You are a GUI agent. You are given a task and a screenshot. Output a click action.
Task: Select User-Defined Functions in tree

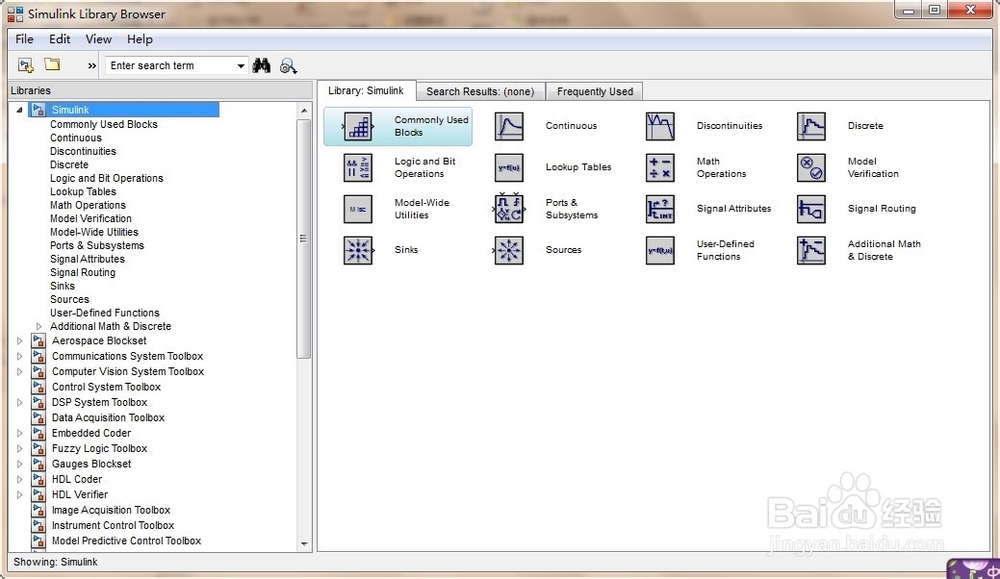click(105, 312)
